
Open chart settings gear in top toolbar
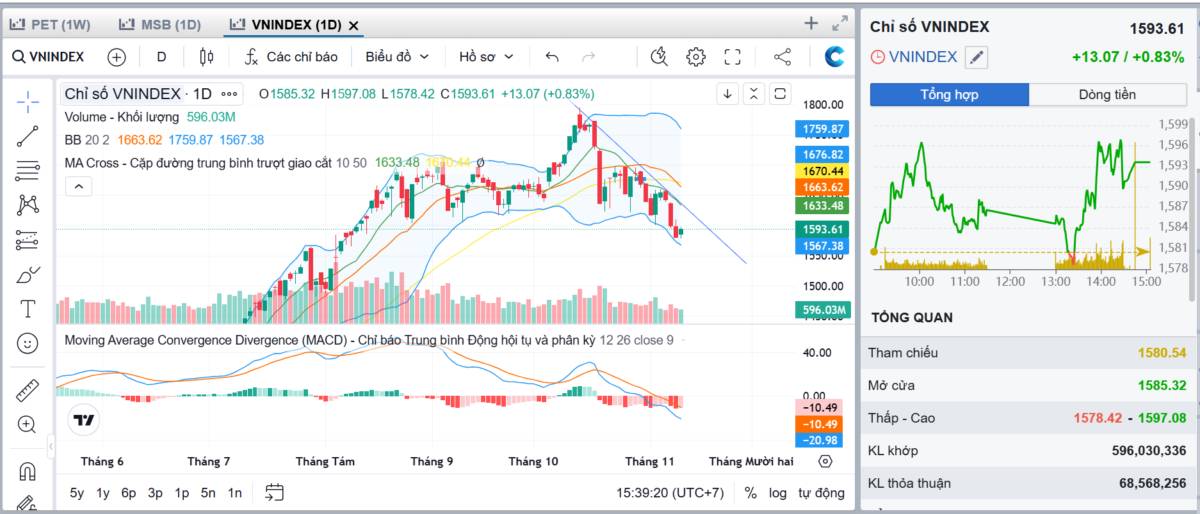click(696, 57)
